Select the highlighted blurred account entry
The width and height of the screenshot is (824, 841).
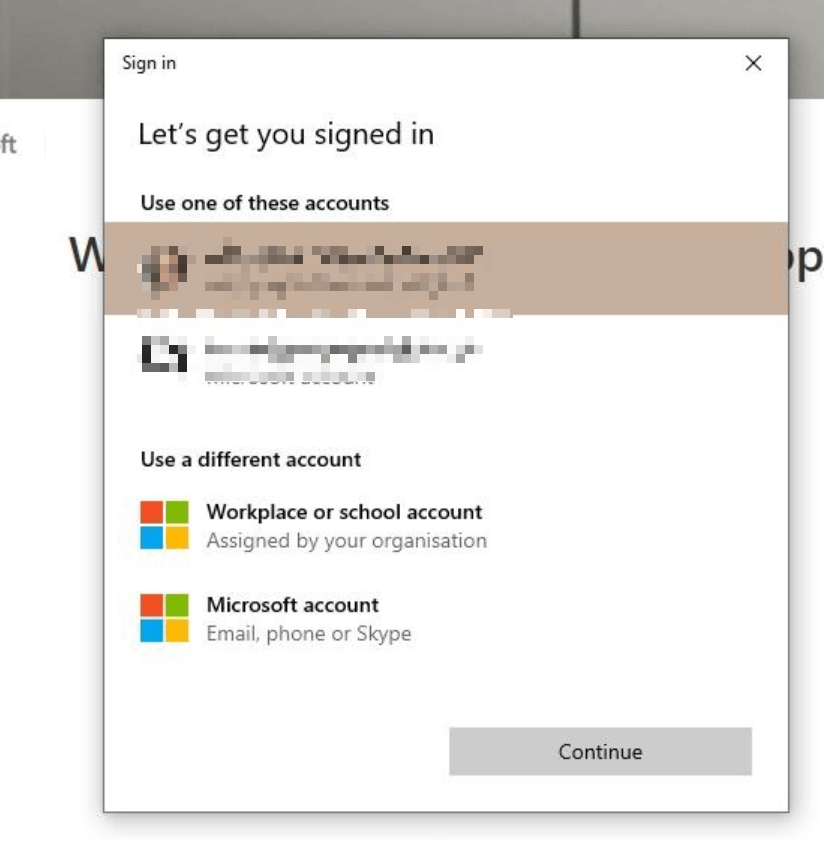[446, 268]
